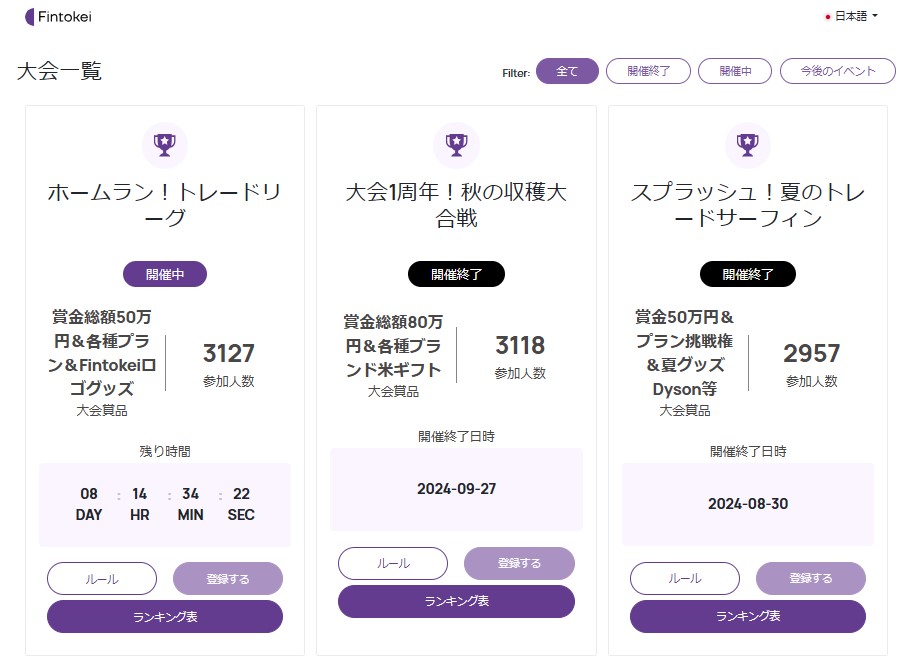Open ルール for ホームラン！トレードリーグ
Image resolution: width=909 pixels, height=659 pixels.
[102, 578]
